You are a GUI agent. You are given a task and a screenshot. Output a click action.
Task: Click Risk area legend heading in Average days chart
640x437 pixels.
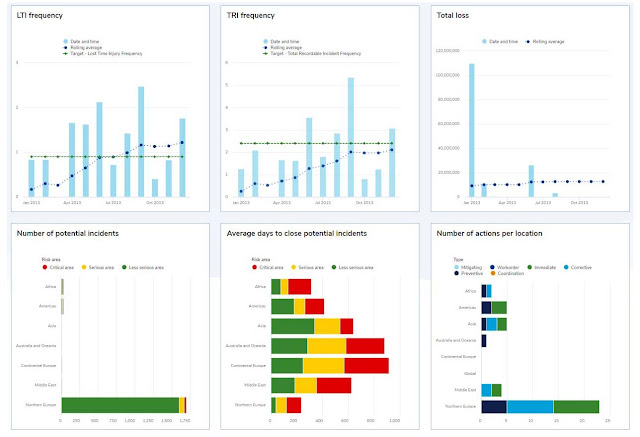261,260
